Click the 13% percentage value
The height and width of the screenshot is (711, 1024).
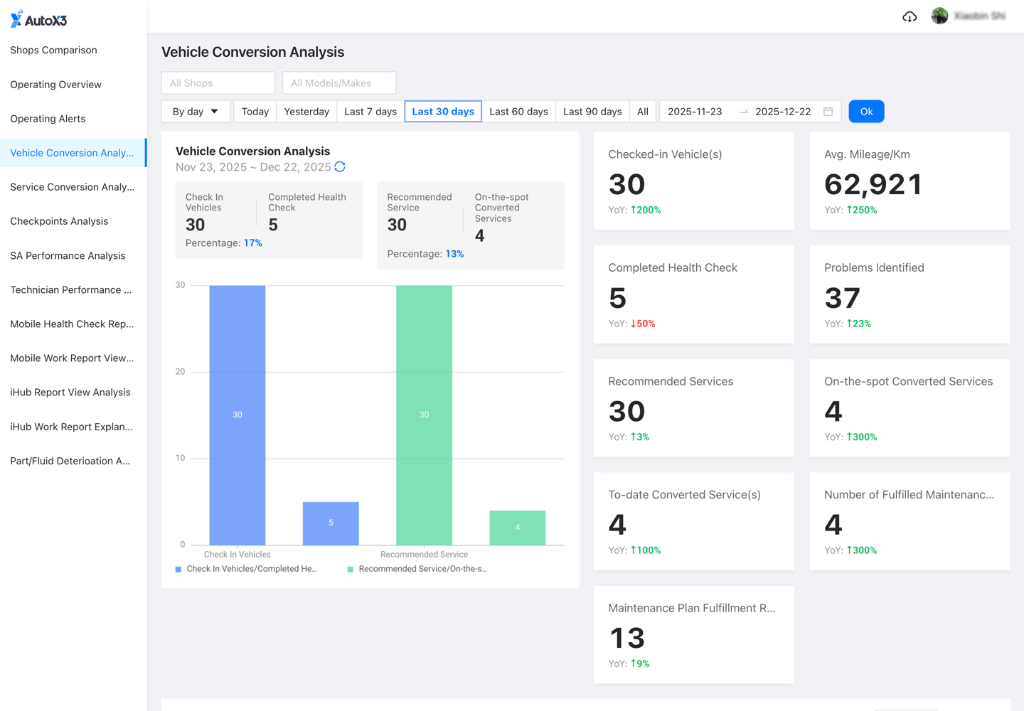[455, 254]
